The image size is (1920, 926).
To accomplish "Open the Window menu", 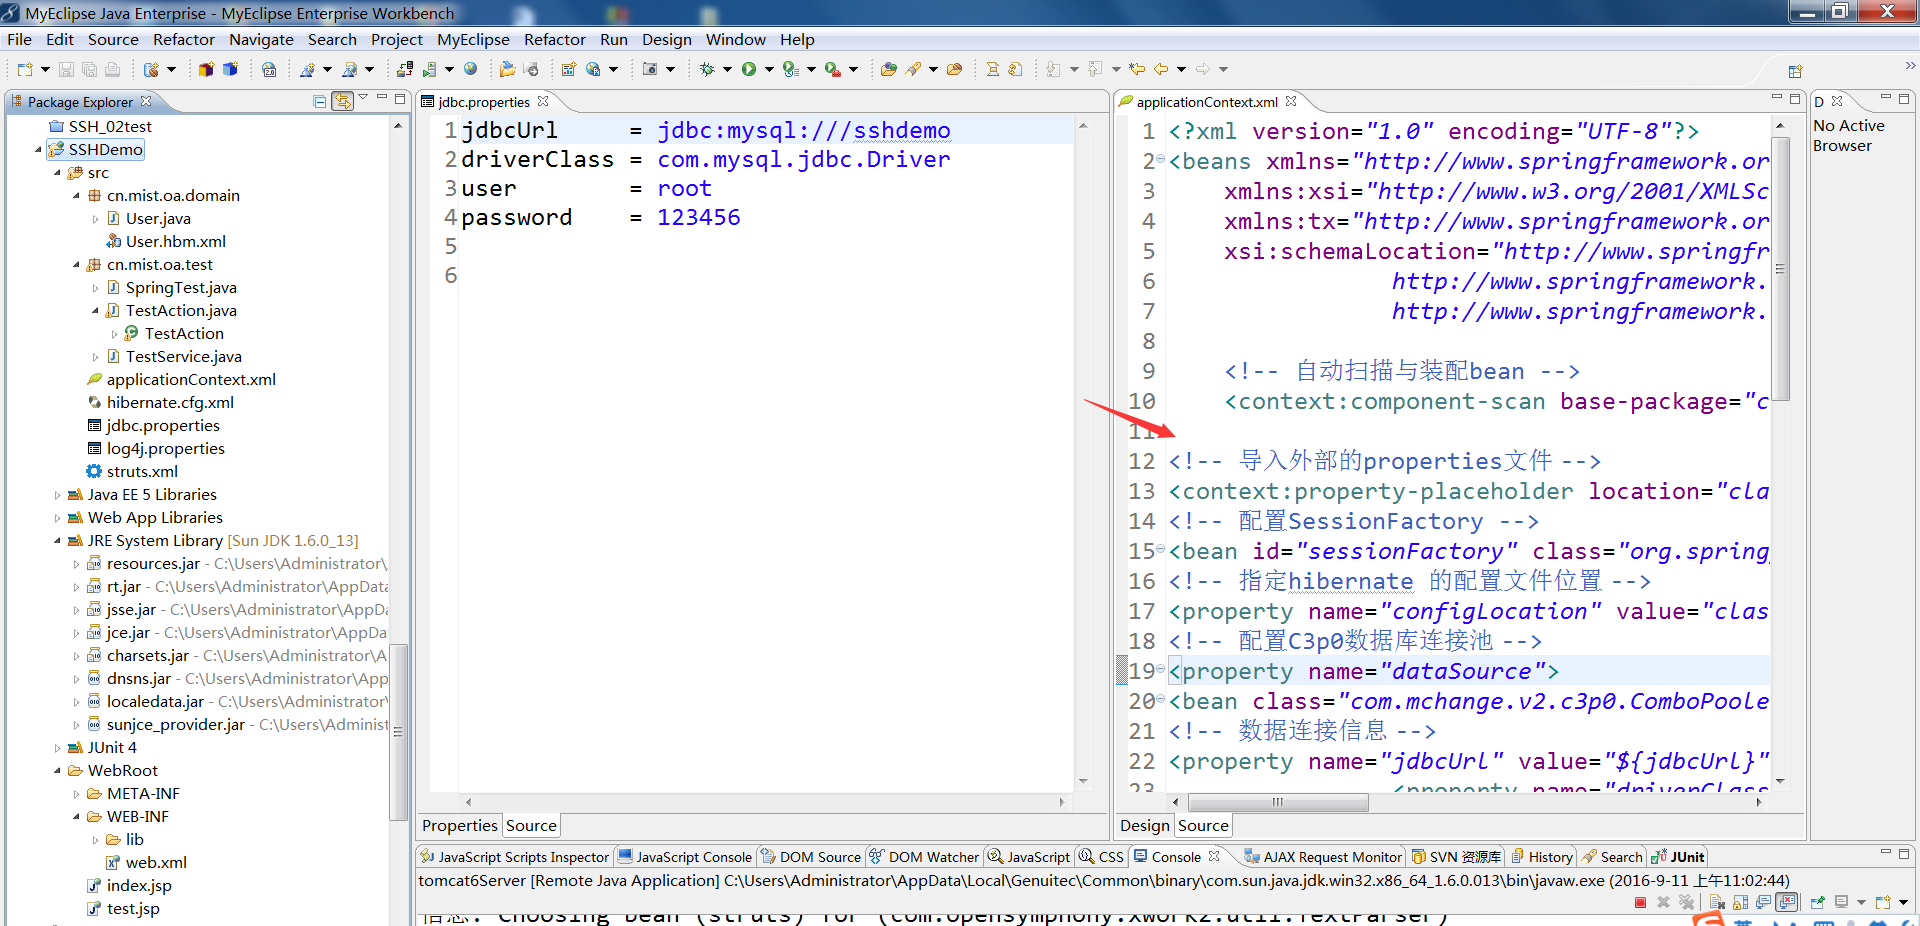I will [x=735, y=40].
